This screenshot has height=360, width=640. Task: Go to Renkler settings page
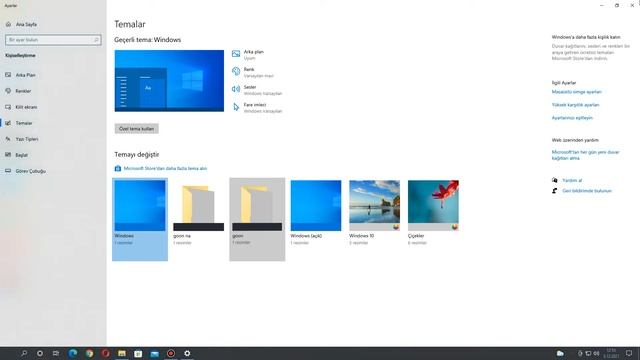[23, 91]
